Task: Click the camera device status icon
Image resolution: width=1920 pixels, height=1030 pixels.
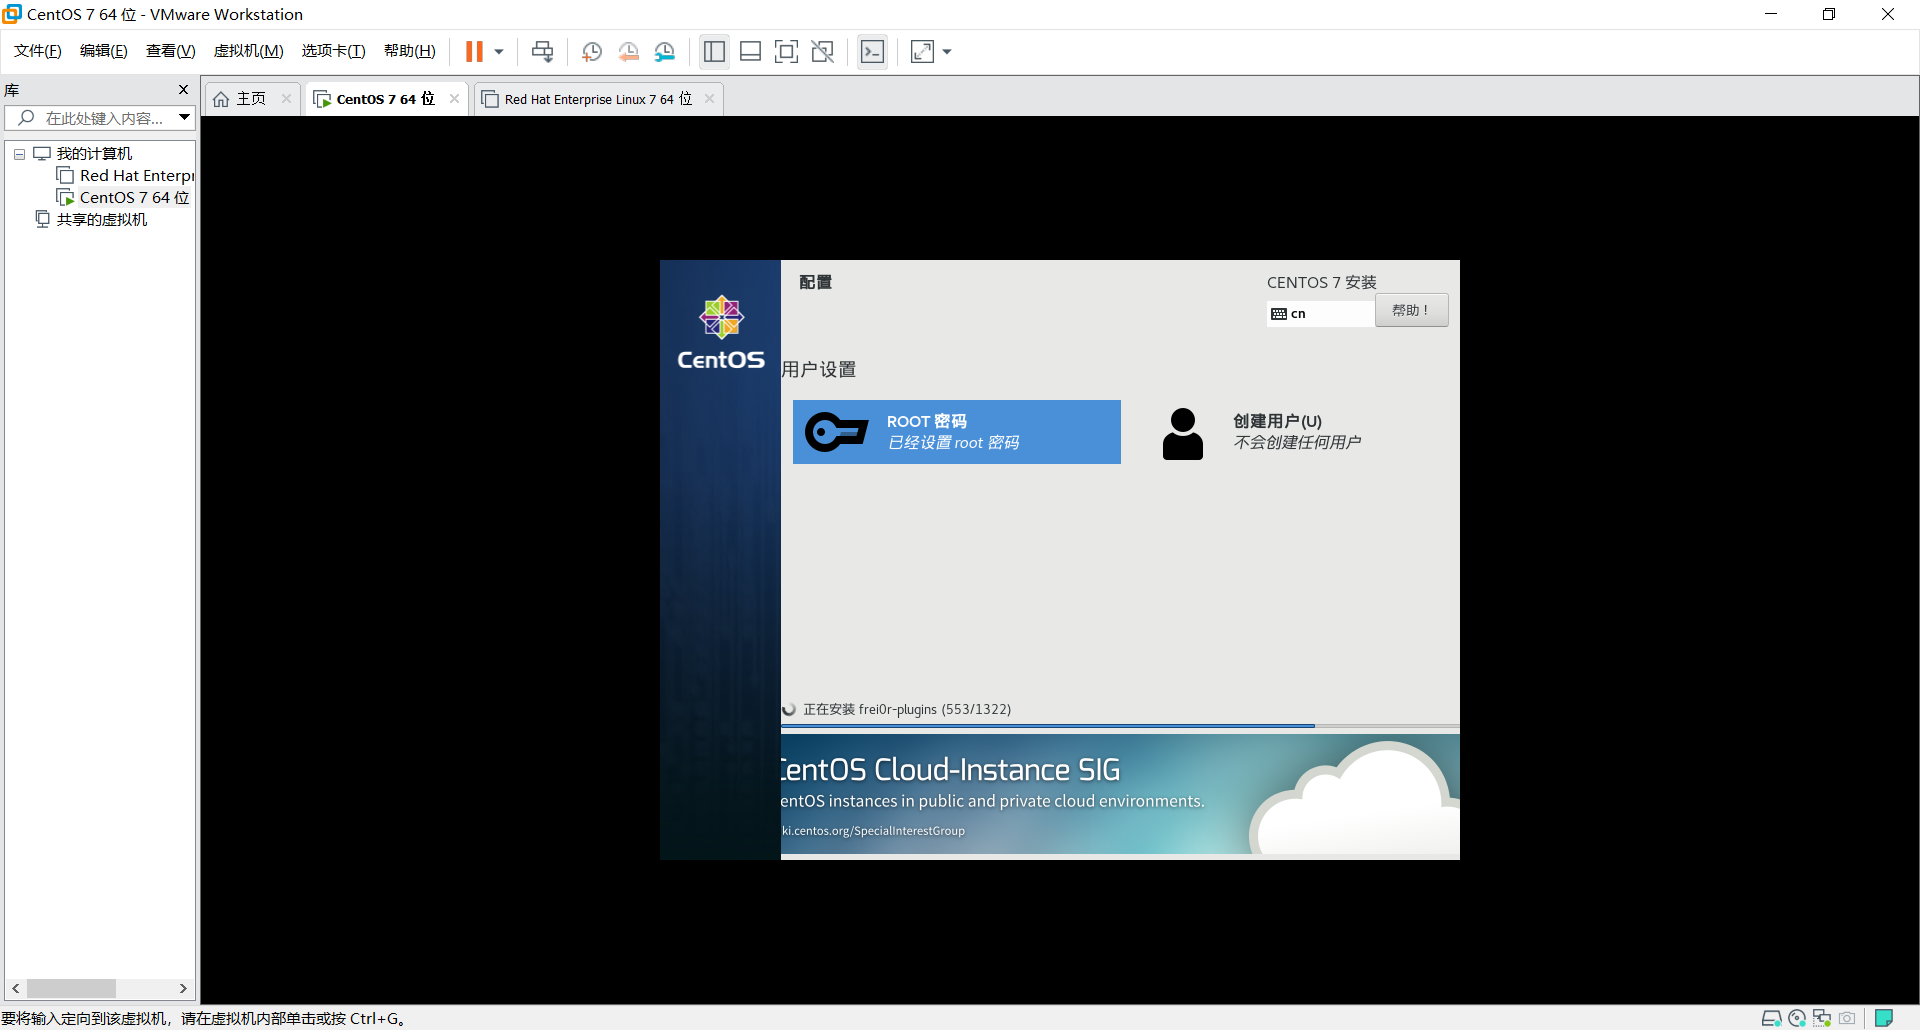Action: tap(1847, 1018)
